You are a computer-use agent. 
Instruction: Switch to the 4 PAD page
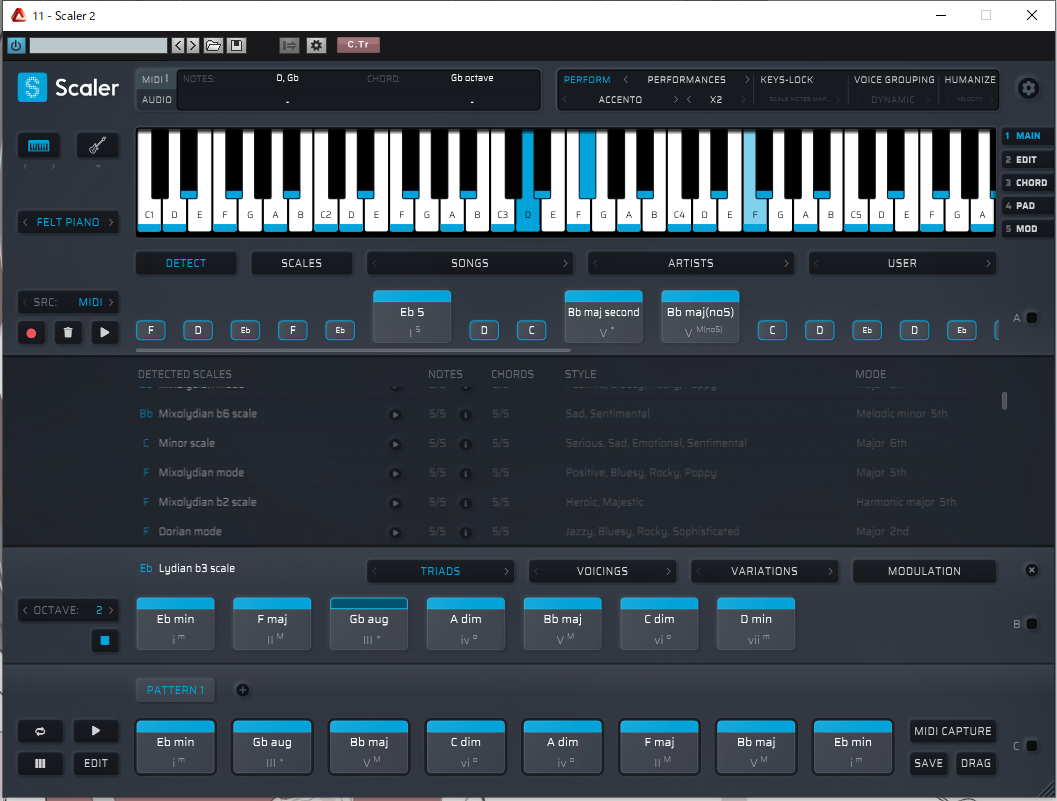[1025, 206]
